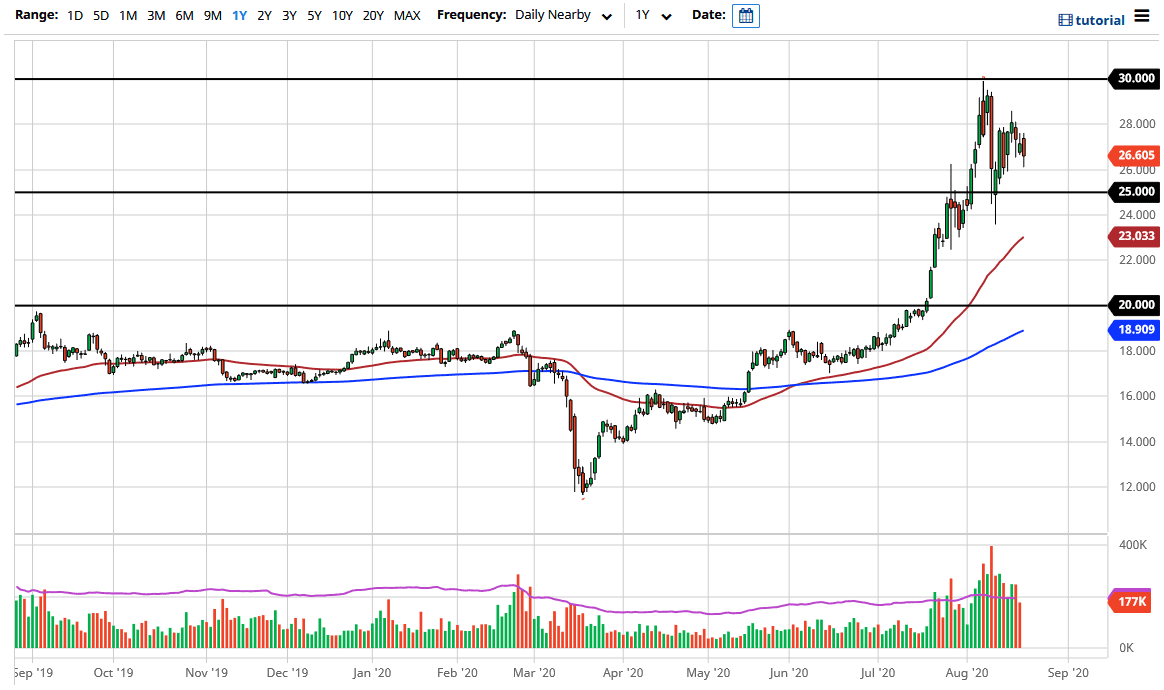Open the tutorial link
Screen dimensions: 1164x690
pyautogui.click(x=1100, y=20)
